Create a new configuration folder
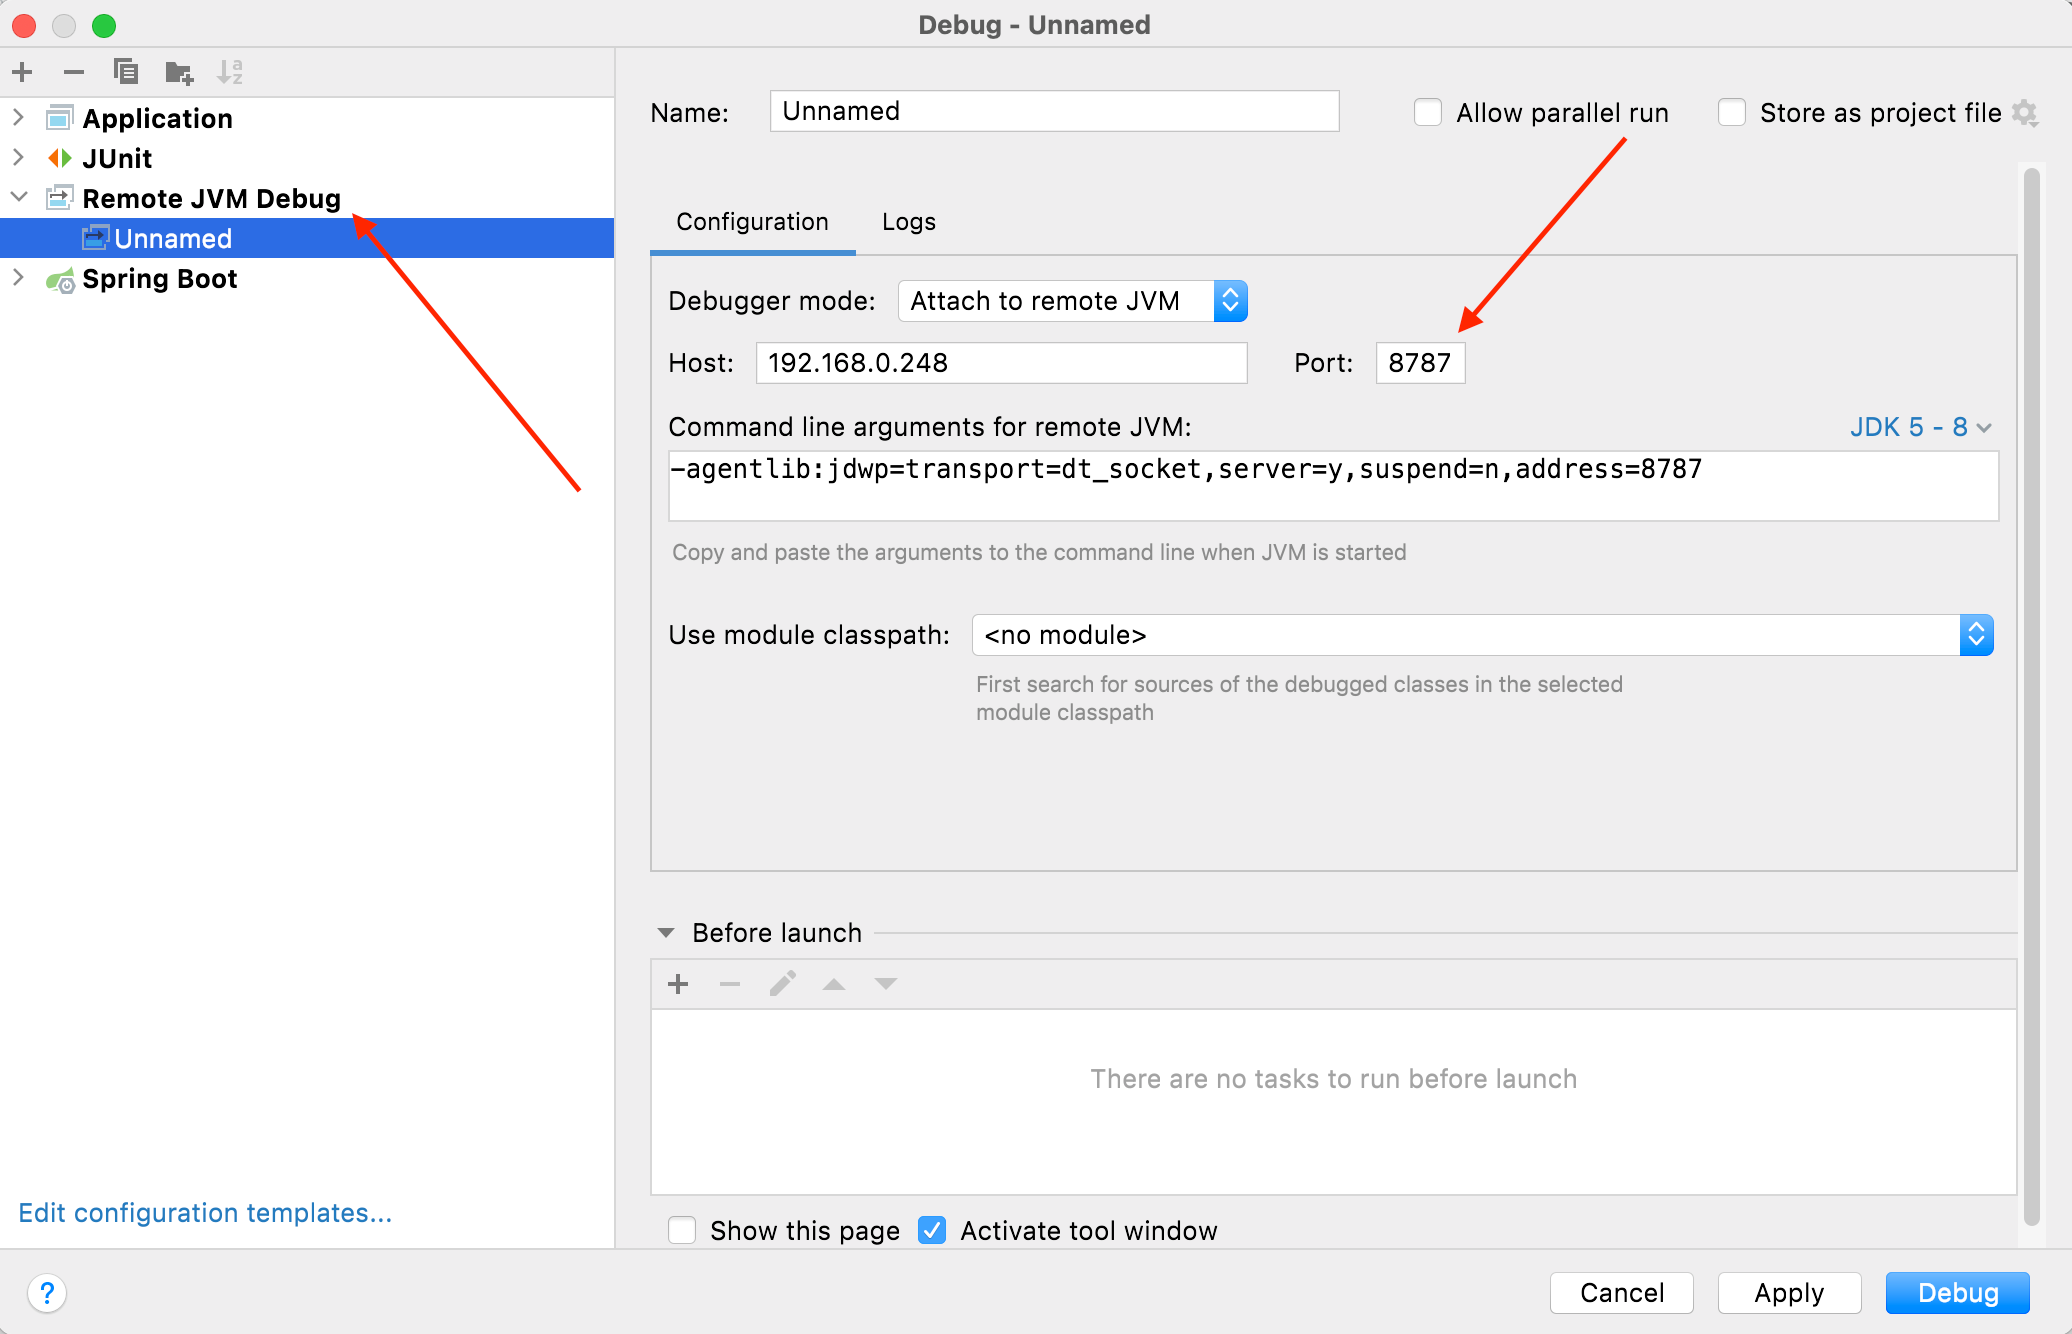Image resolution: width=2072 pixels, height=1334 pixels. coord(179,72)
